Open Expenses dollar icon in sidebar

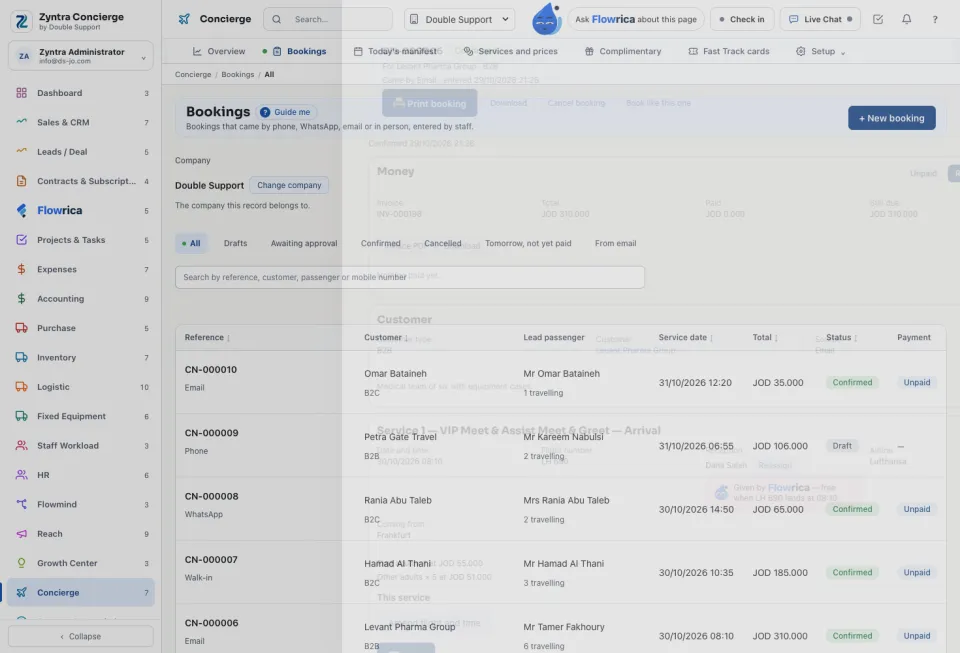21,269
